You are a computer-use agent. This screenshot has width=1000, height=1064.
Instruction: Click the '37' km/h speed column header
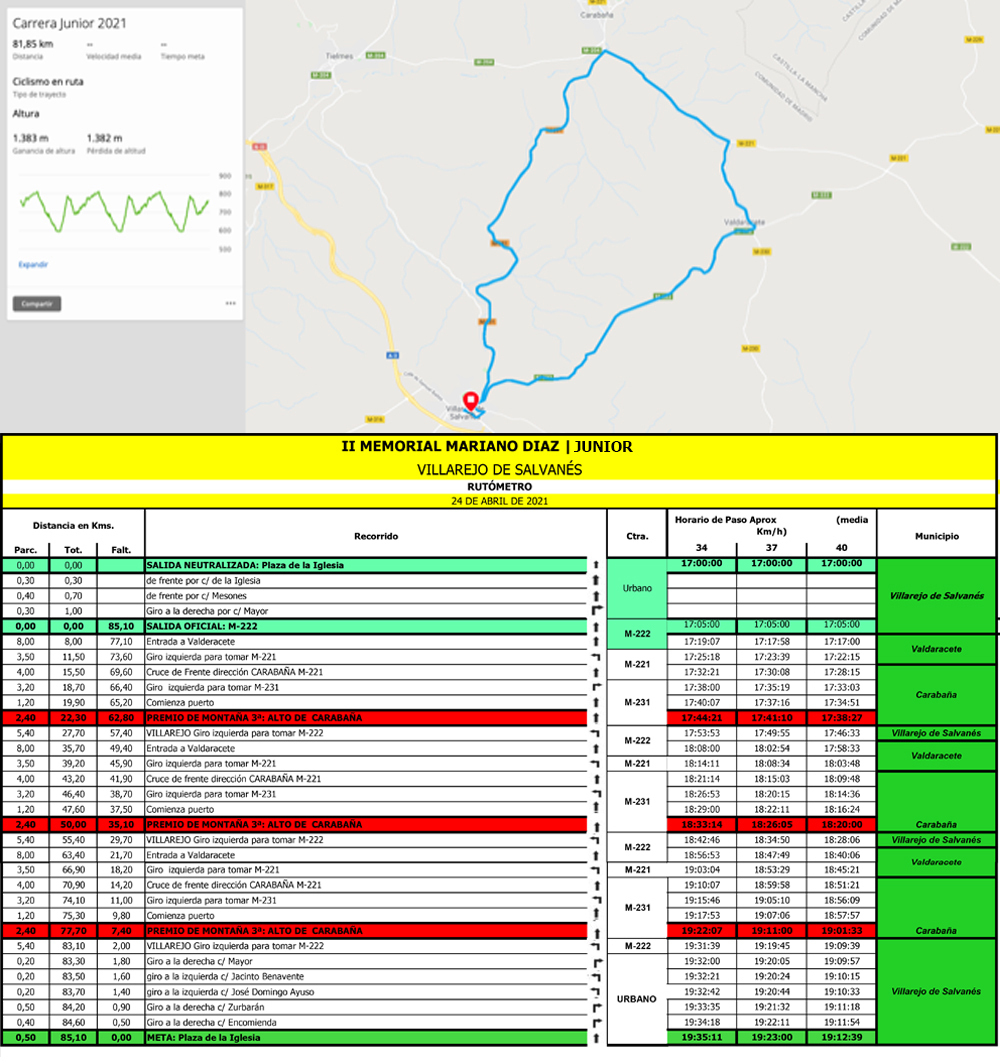point(771,548)
